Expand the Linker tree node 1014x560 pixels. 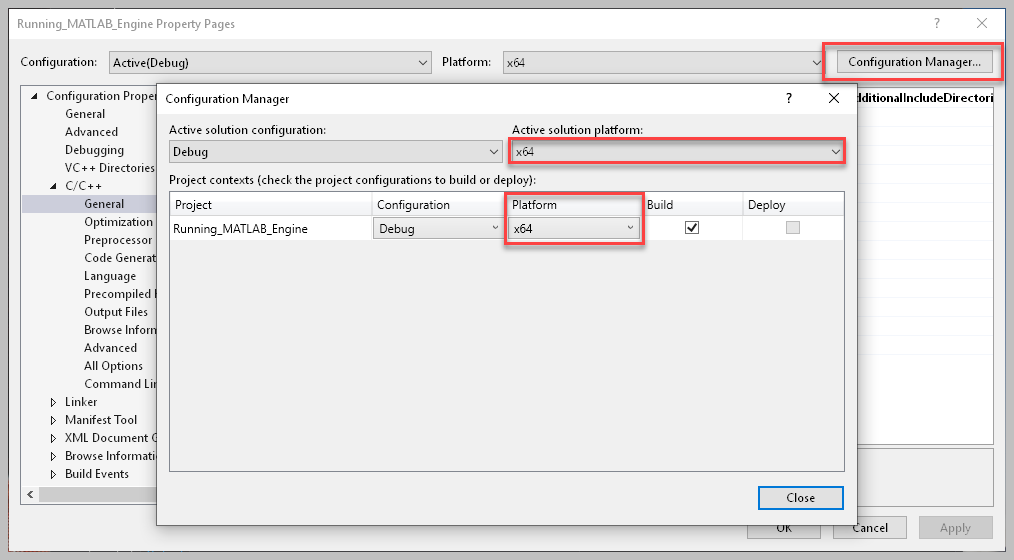point(54,402)
